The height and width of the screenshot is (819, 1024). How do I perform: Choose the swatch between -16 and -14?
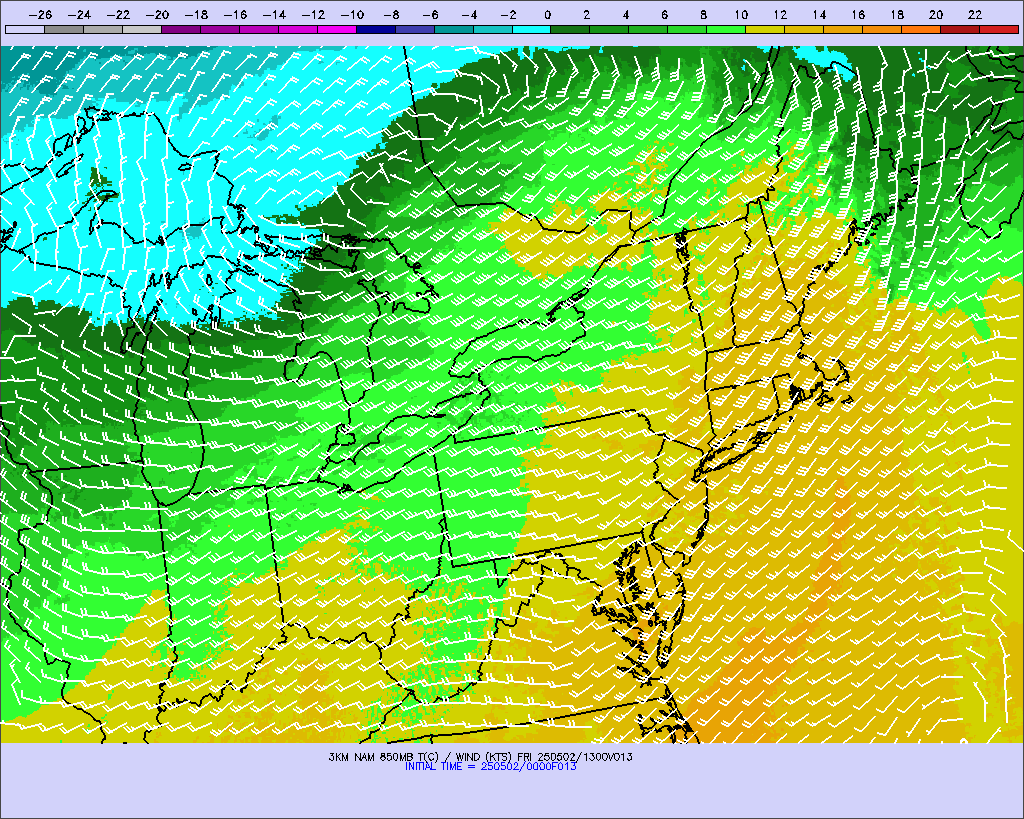coord(259,29)
